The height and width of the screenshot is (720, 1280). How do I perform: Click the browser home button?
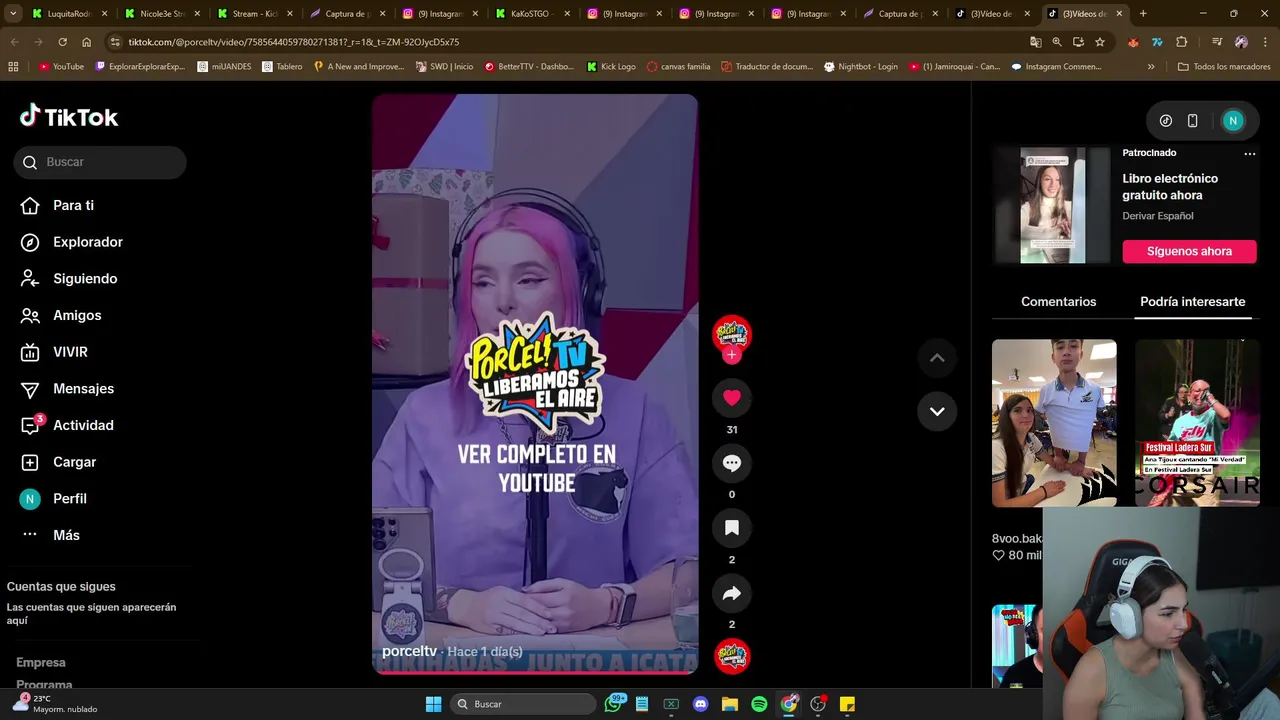(86, 42)
